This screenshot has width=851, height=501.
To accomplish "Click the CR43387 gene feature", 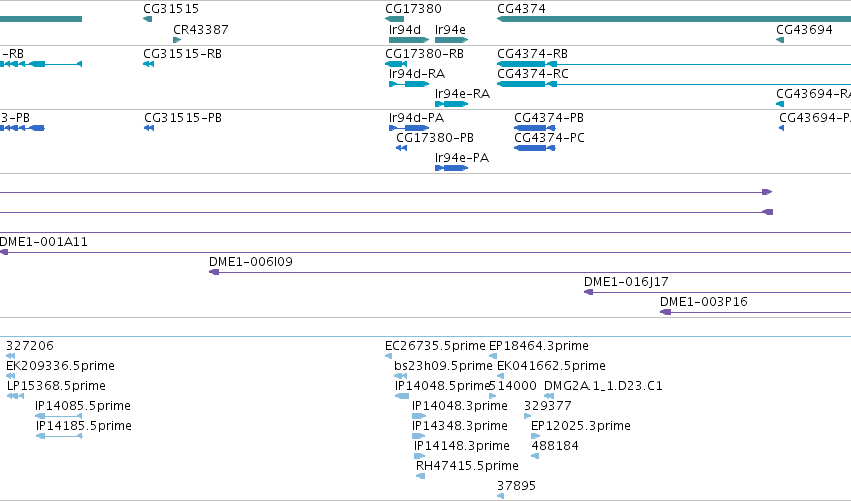I will point(177,40).
